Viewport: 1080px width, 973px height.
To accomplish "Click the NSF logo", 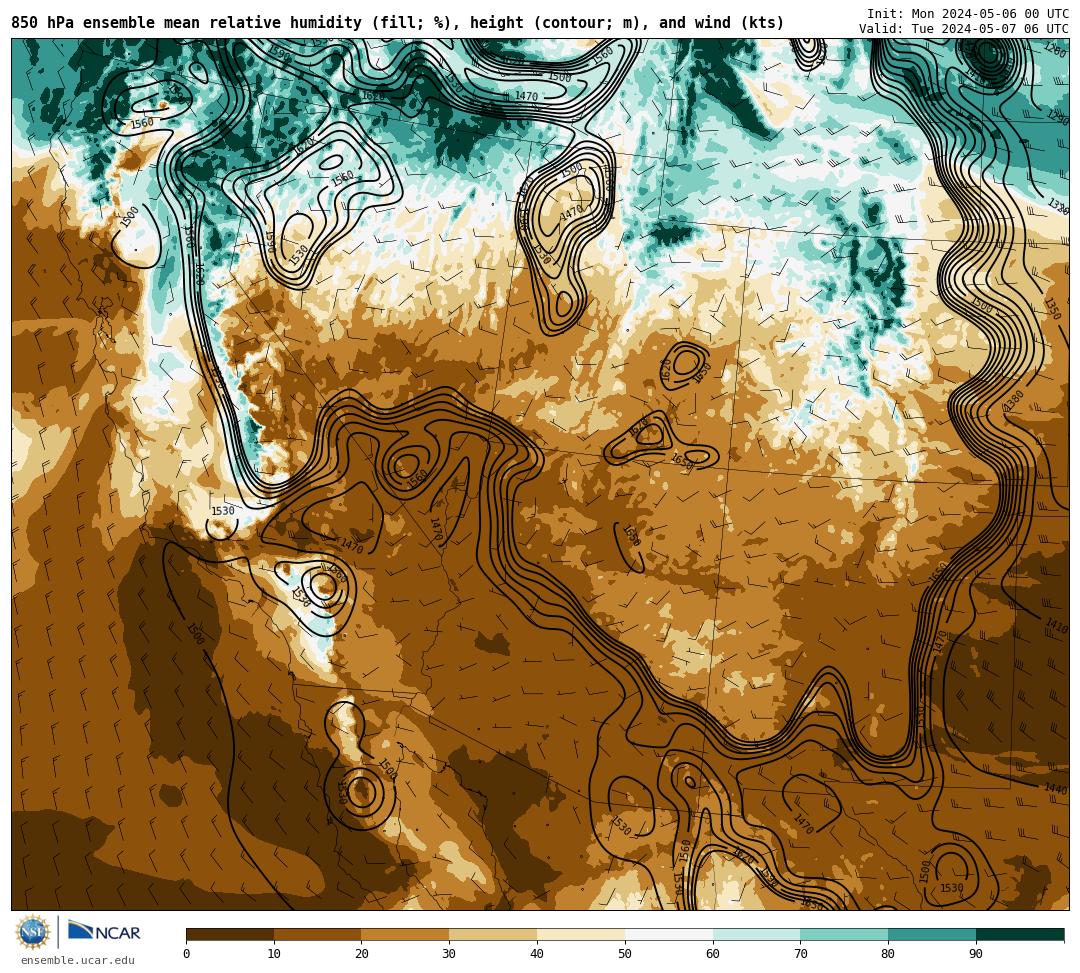I will click(32, 932).
